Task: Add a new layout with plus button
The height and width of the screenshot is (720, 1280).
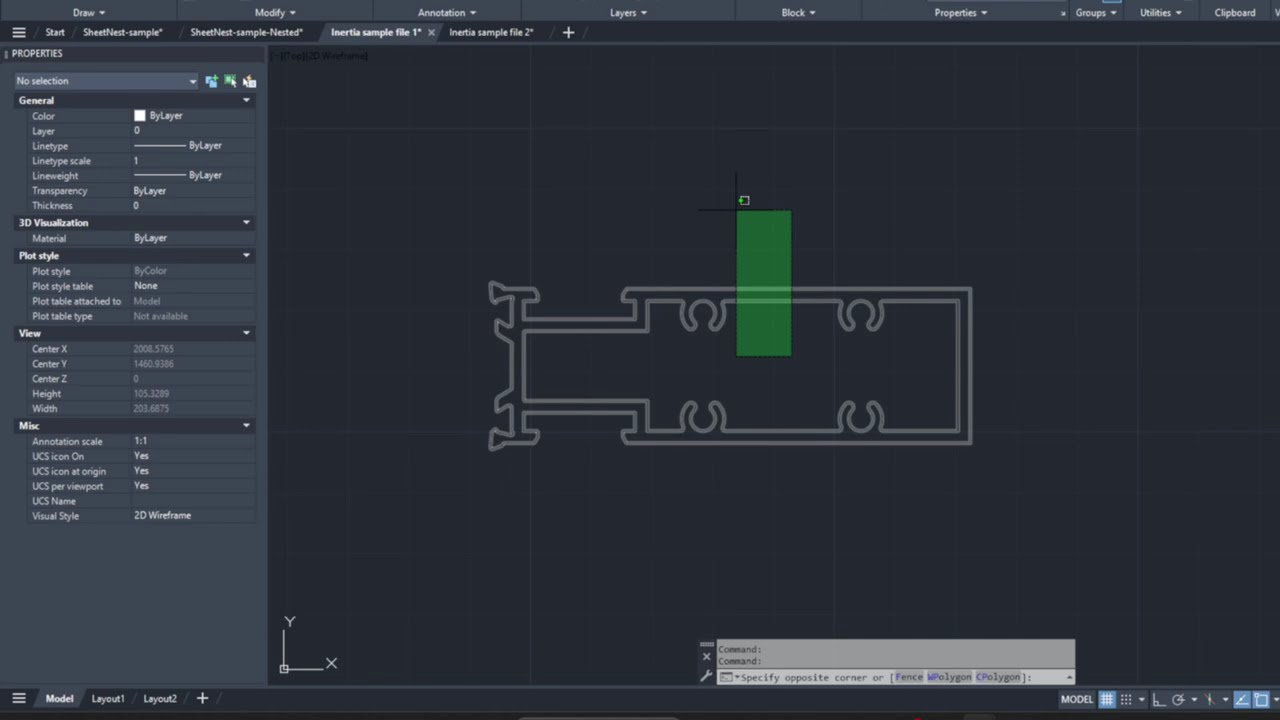Action: point(202,698)
